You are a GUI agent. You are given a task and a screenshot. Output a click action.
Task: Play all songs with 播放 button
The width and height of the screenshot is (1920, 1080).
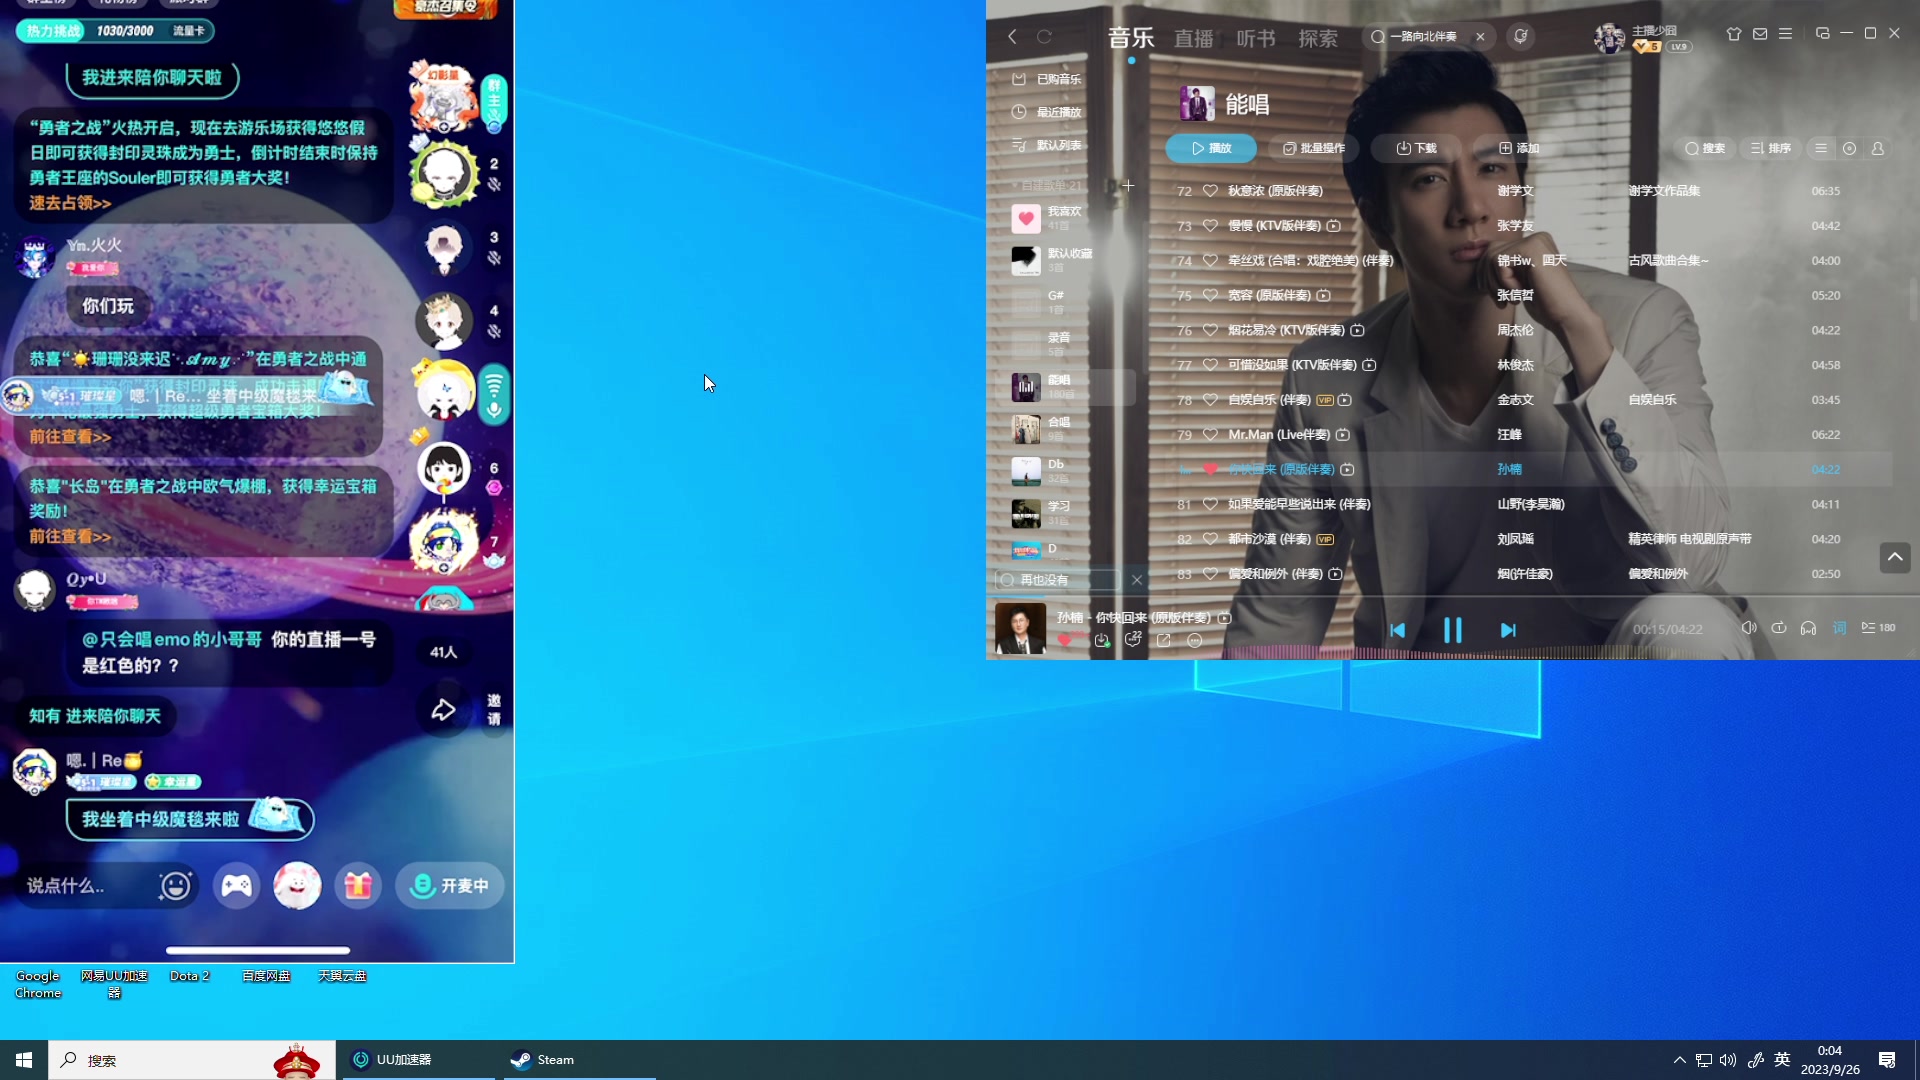[1211, 148]
